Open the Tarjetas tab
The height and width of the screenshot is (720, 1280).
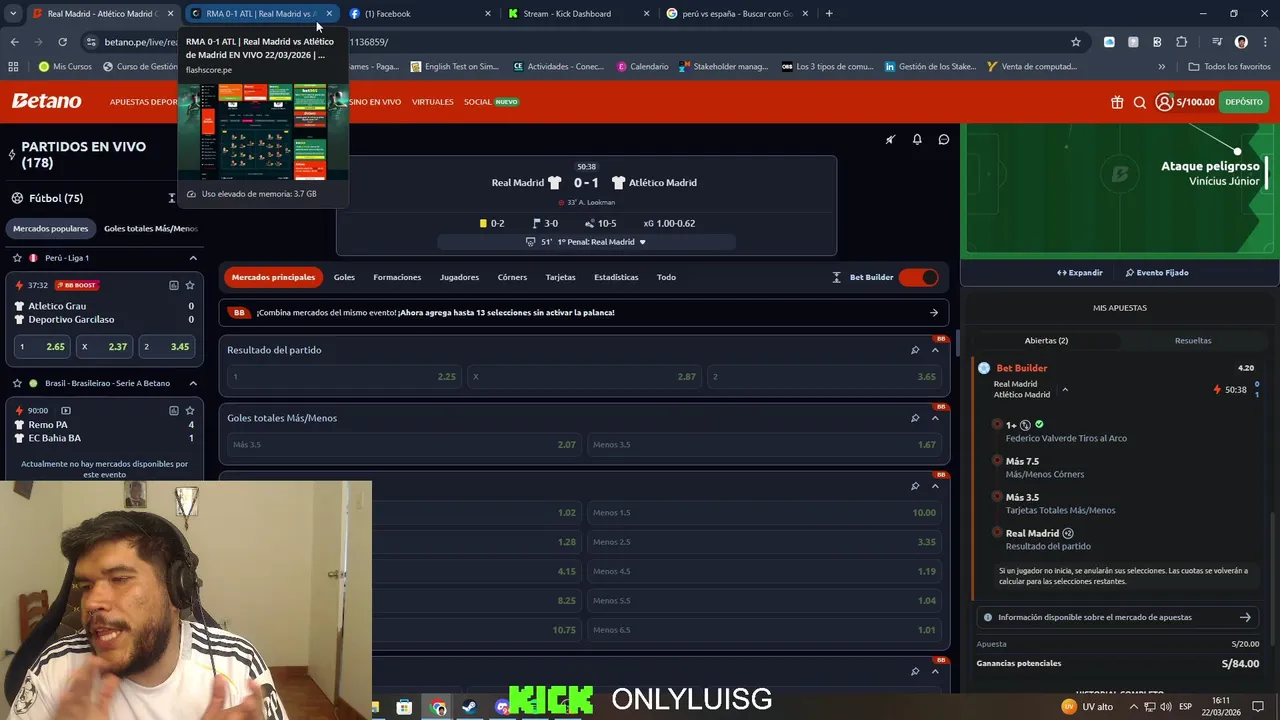click(x=560, y=277)
